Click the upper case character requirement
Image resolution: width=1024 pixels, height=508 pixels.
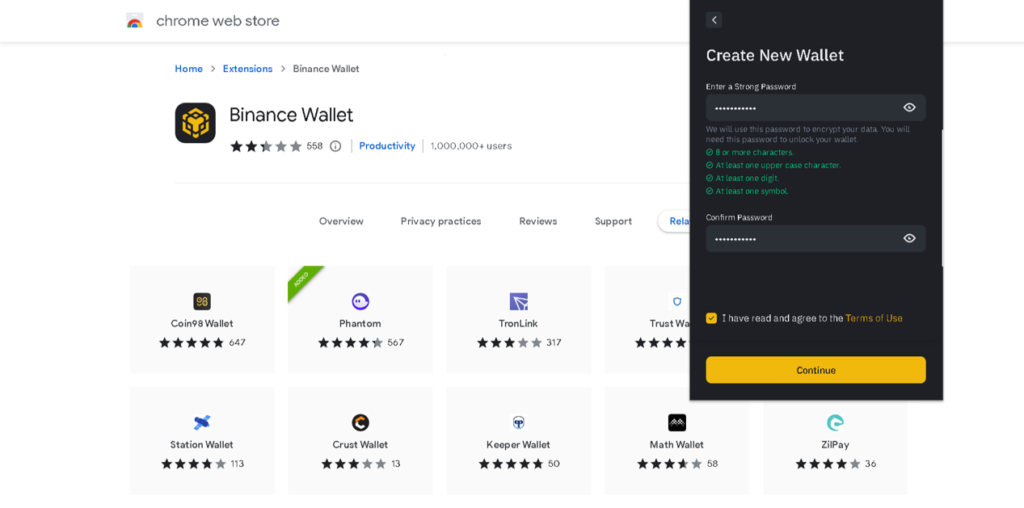tap(773, 165)
